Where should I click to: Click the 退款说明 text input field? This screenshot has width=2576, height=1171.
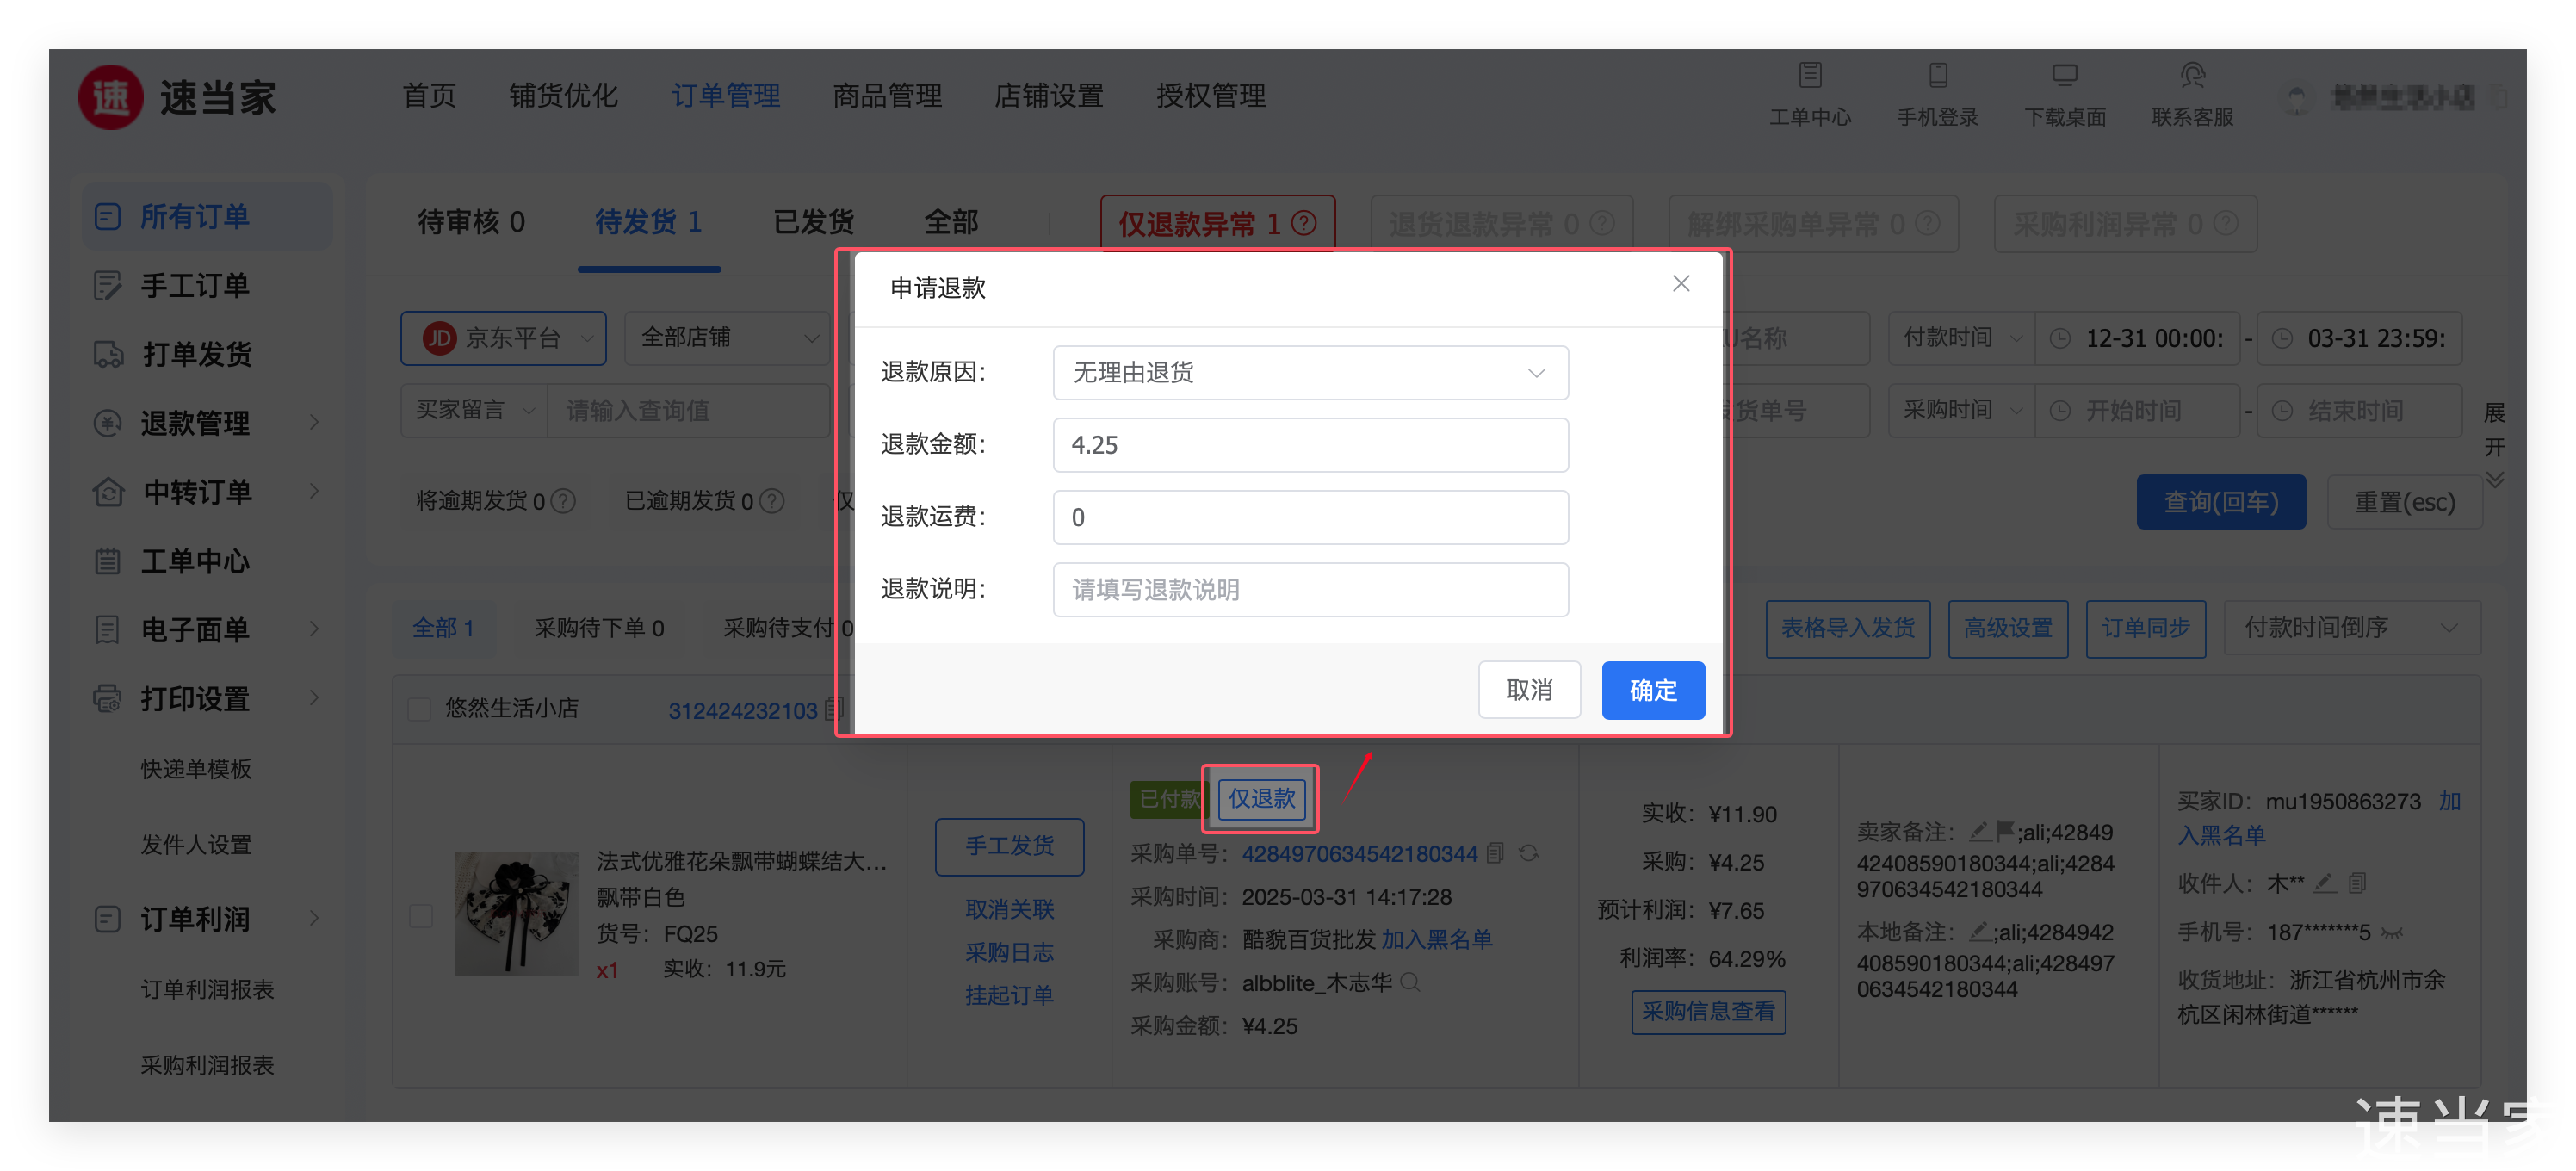tap(1309, 589)
